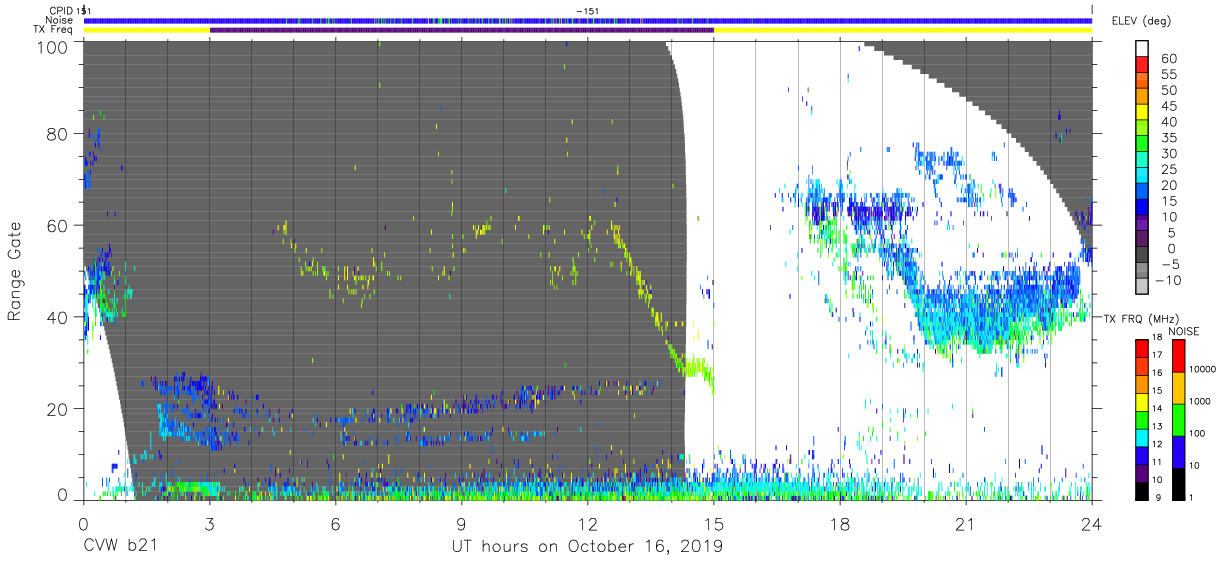Click the '15' tick on UT hours axis
This screenshot has height=567, width=1228.
coord(714,524)
